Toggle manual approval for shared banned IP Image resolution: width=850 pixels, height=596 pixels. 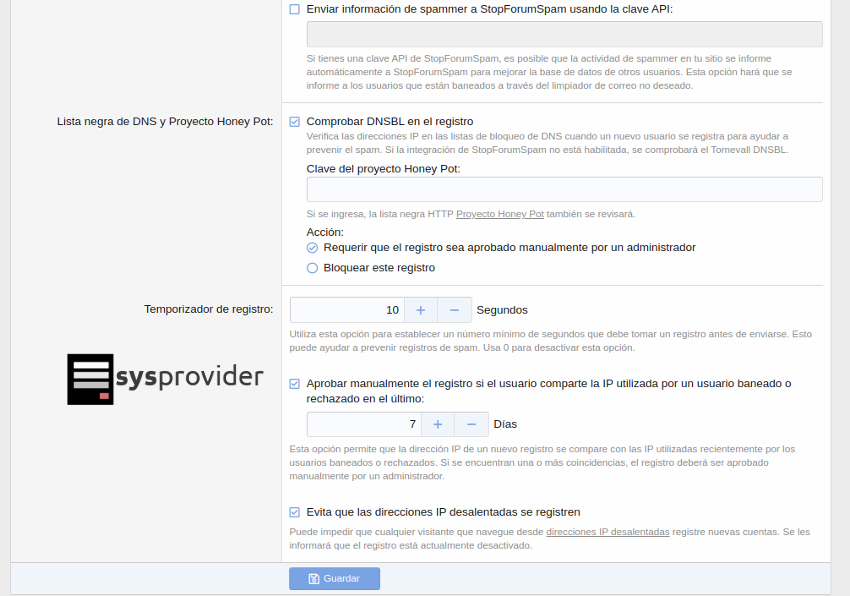click(294, 383)
